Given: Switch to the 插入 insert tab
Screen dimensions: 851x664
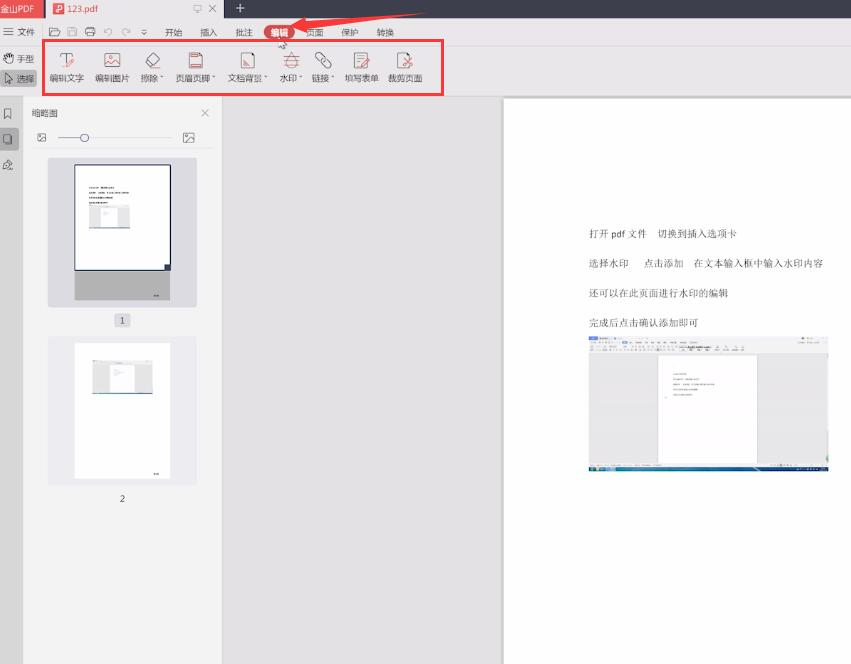Looking at the screenshot, I should tap(208, 33).
